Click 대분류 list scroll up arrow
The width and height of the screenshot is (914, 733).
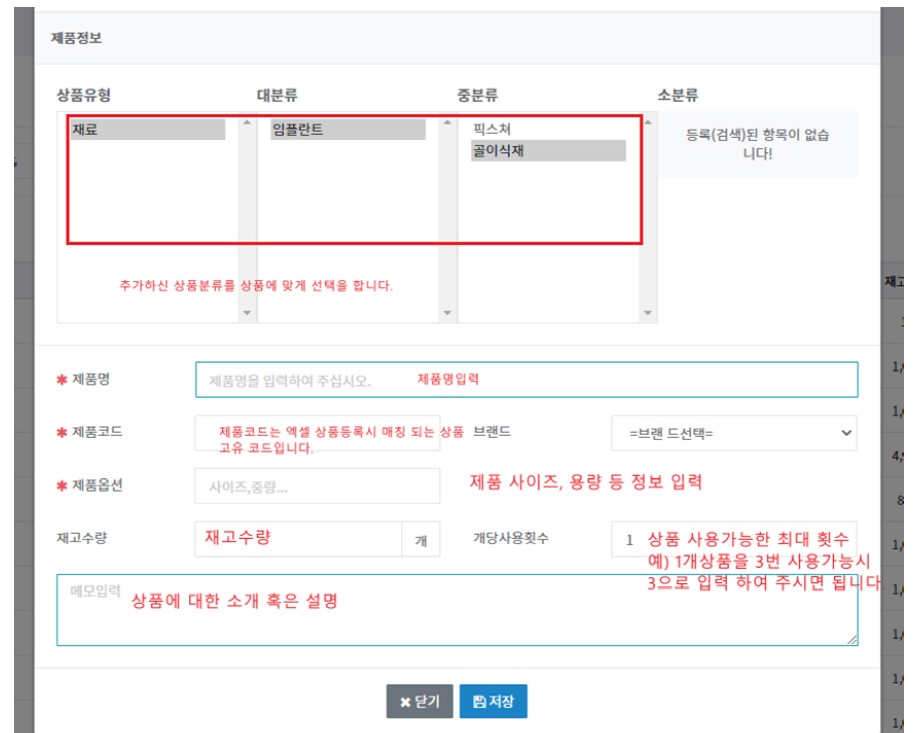pos(447,124)
